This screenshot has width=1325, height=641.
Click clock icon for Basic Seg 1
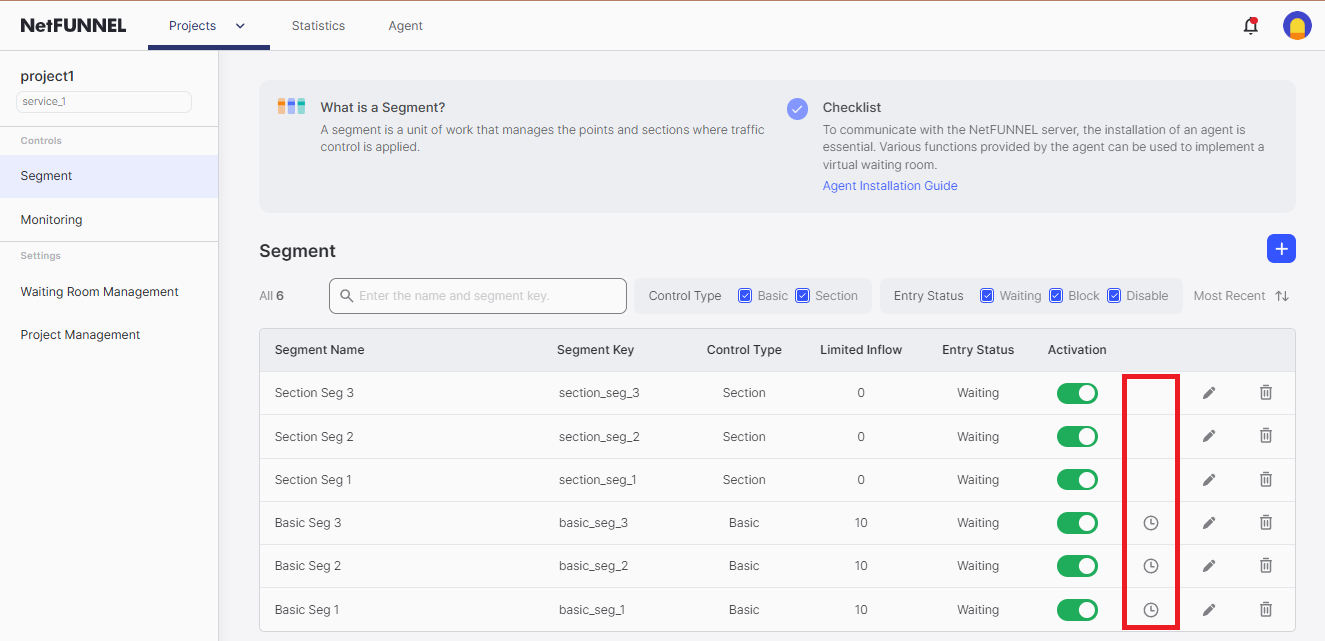(x=1151, y=609)
